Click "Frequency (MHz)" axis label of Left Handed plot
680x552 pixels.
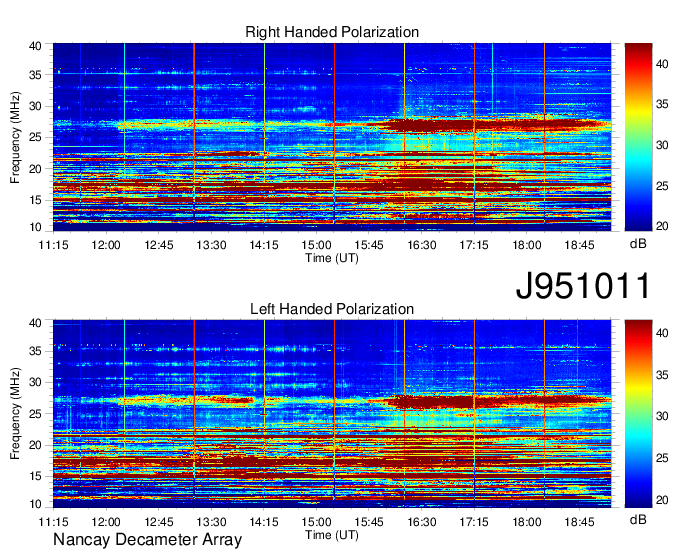(15, 414)
